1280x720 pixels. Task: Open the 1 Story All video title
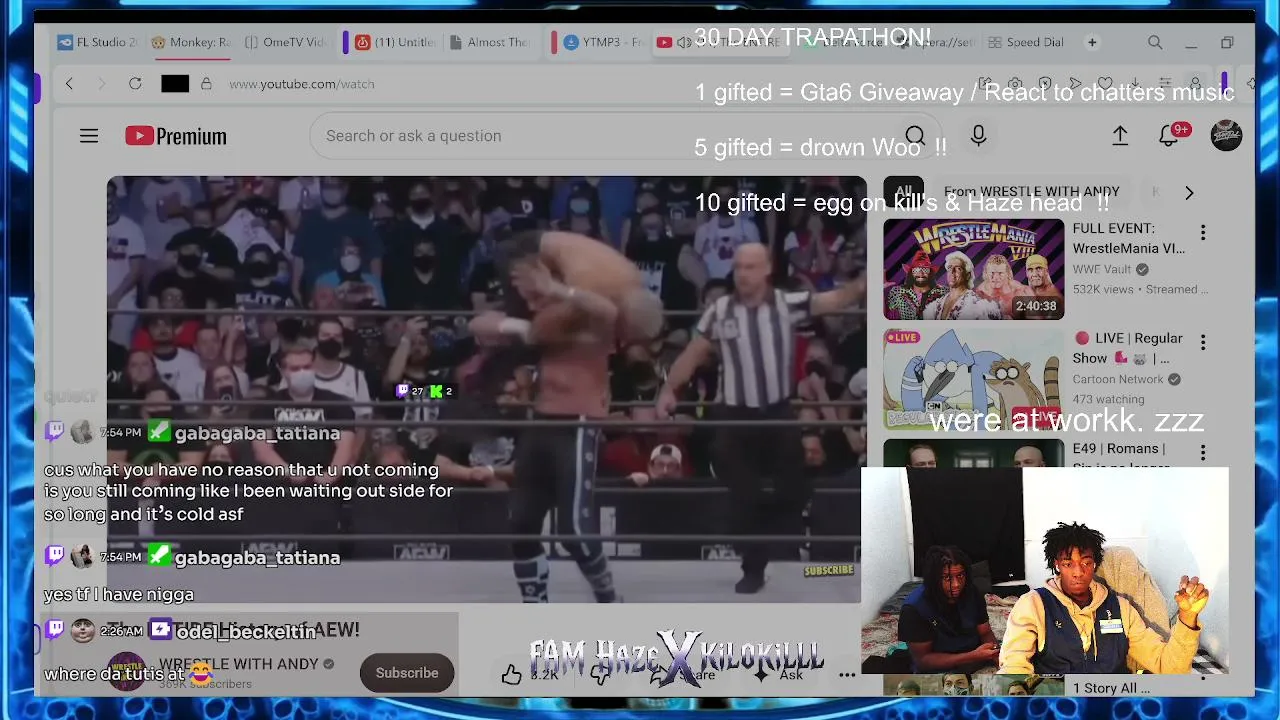click(1112, 688)
